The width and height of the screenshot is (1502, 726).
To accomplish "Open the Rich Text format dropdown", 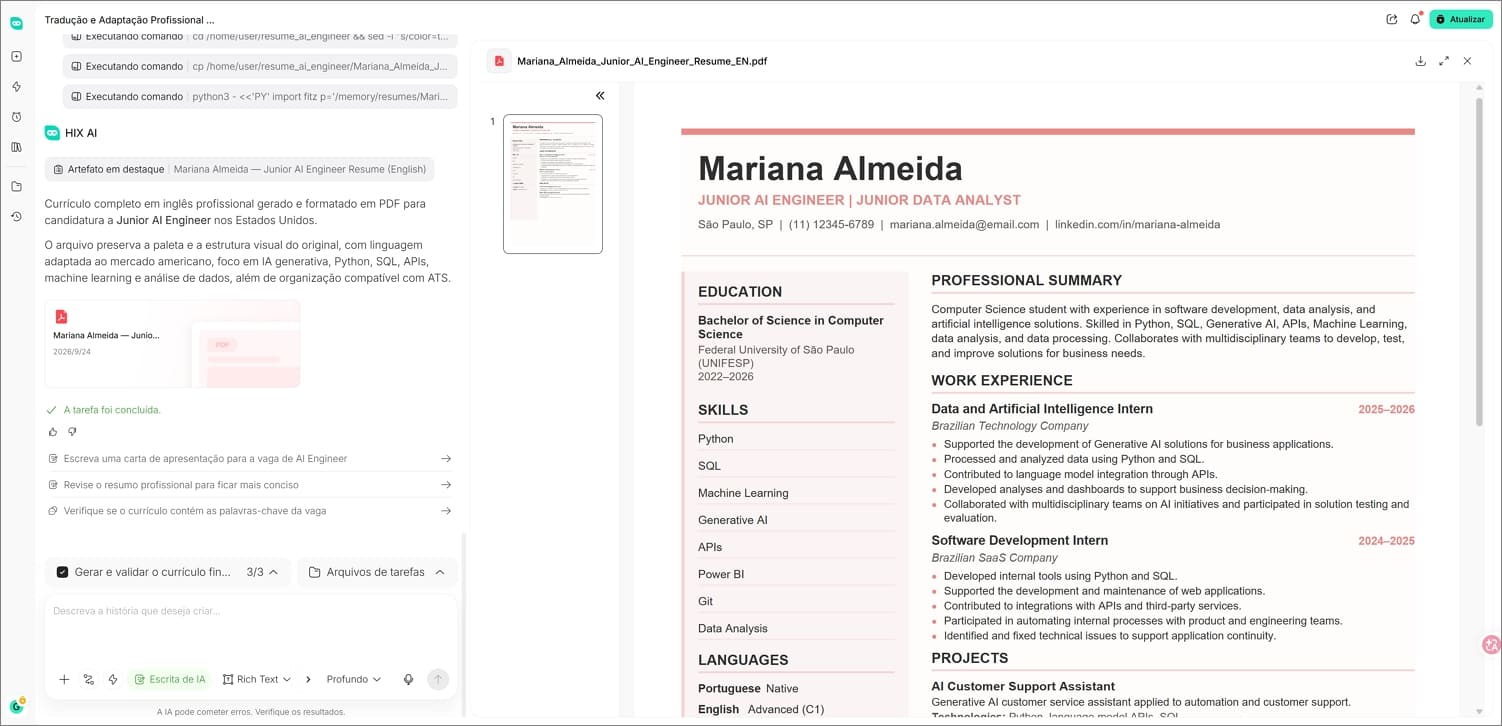I will pos(257,679).
